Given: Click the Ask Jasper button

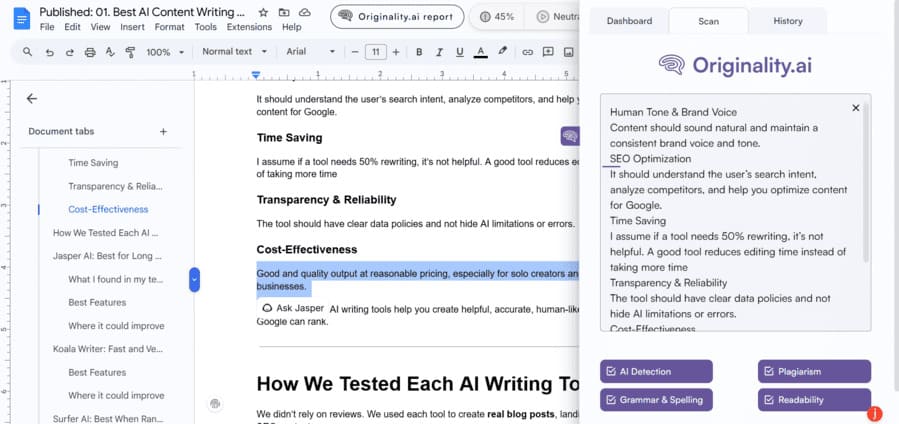Looking at the screenshot, I should point(292,308).
